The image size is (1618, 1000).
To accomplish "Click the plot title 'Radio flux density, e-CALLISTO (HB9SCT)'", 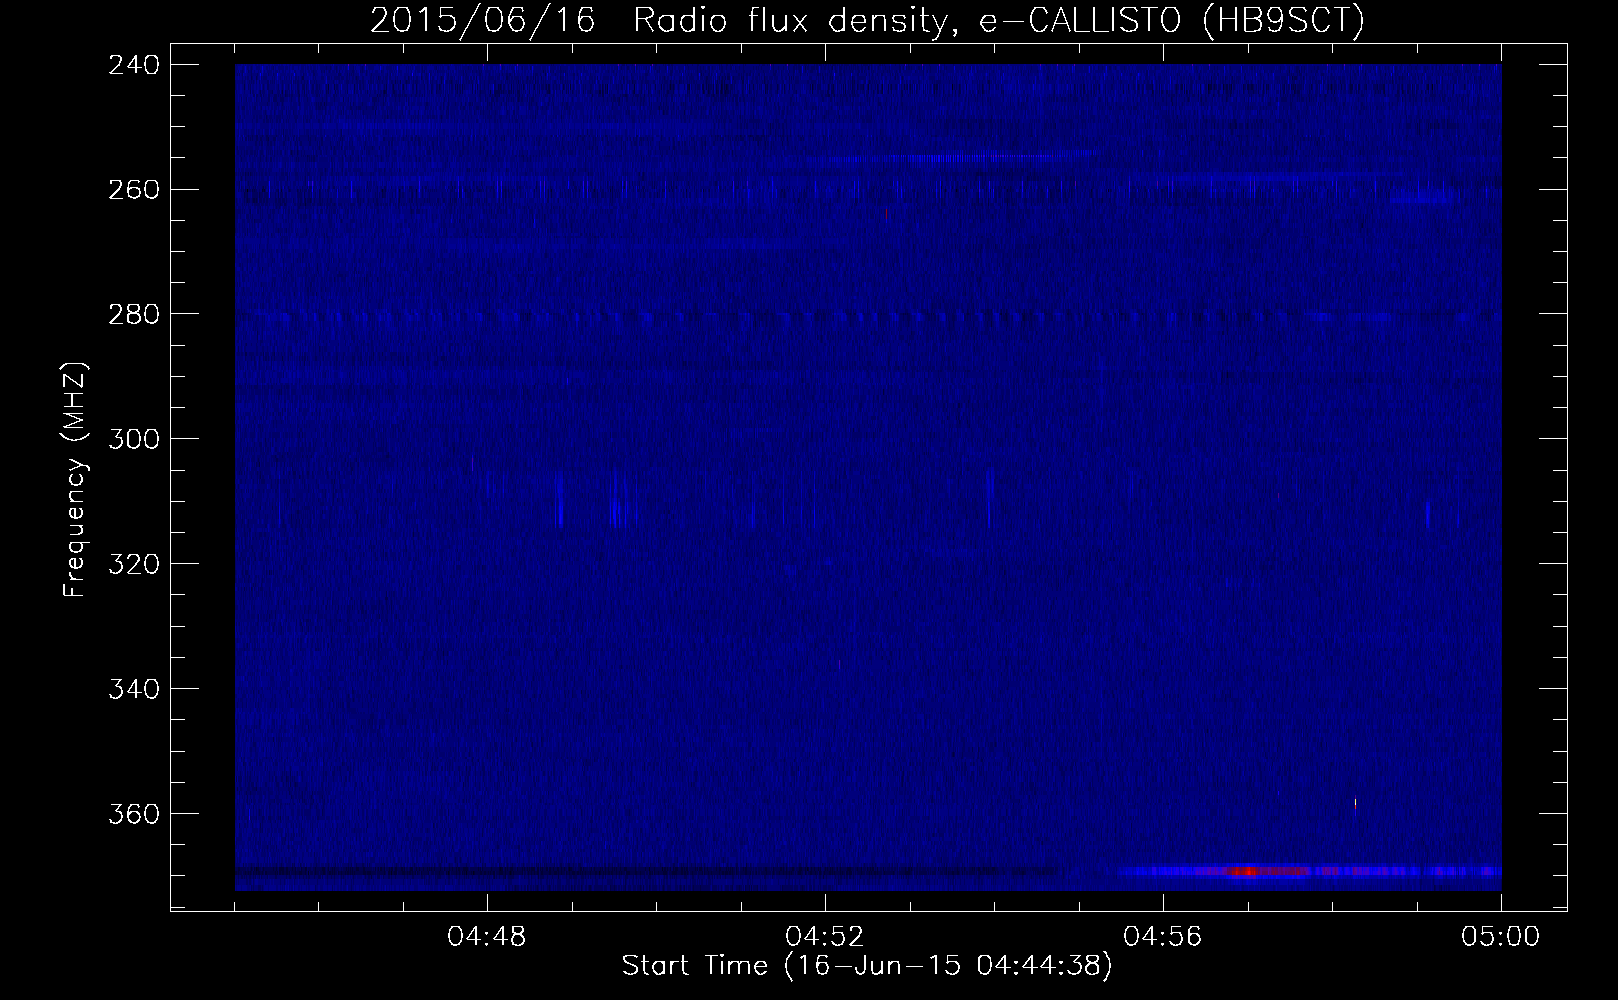I will click(999, 21).
